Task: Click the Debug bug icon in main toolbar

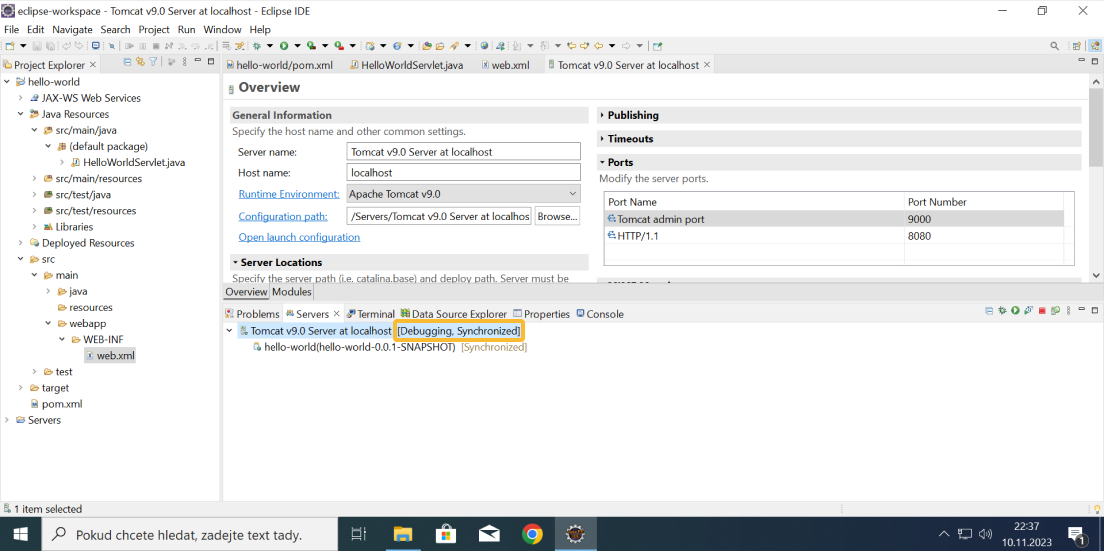Action: (x=257, y=46)
